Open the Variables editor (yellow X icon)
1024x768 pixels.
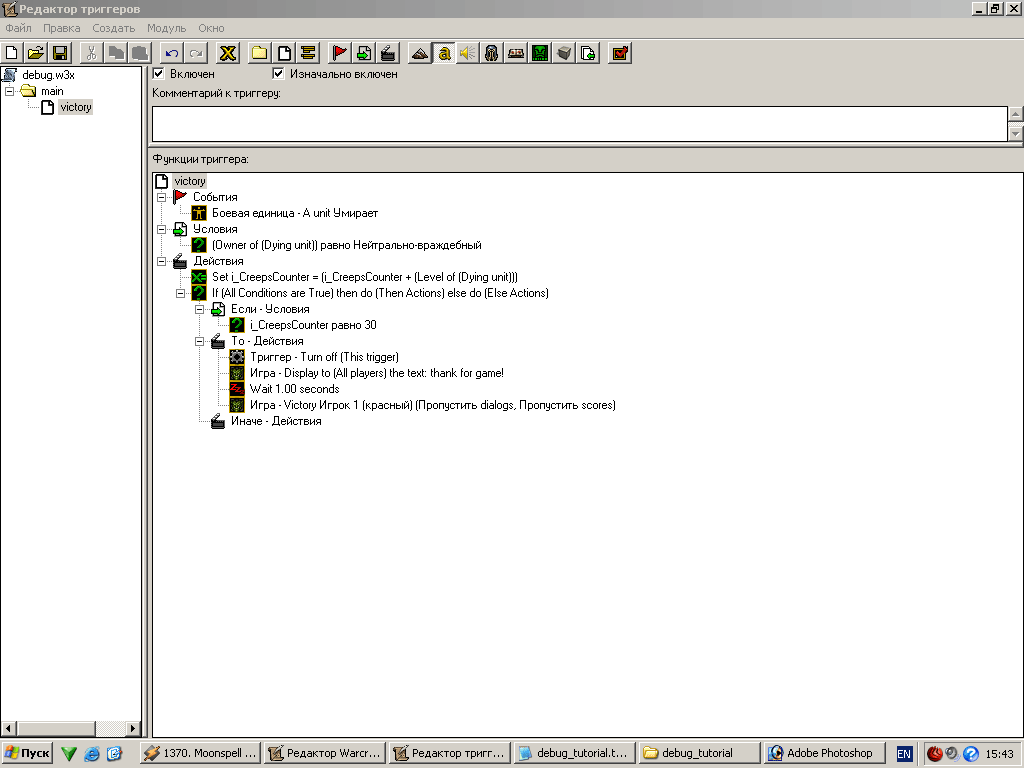pos(228,53)
